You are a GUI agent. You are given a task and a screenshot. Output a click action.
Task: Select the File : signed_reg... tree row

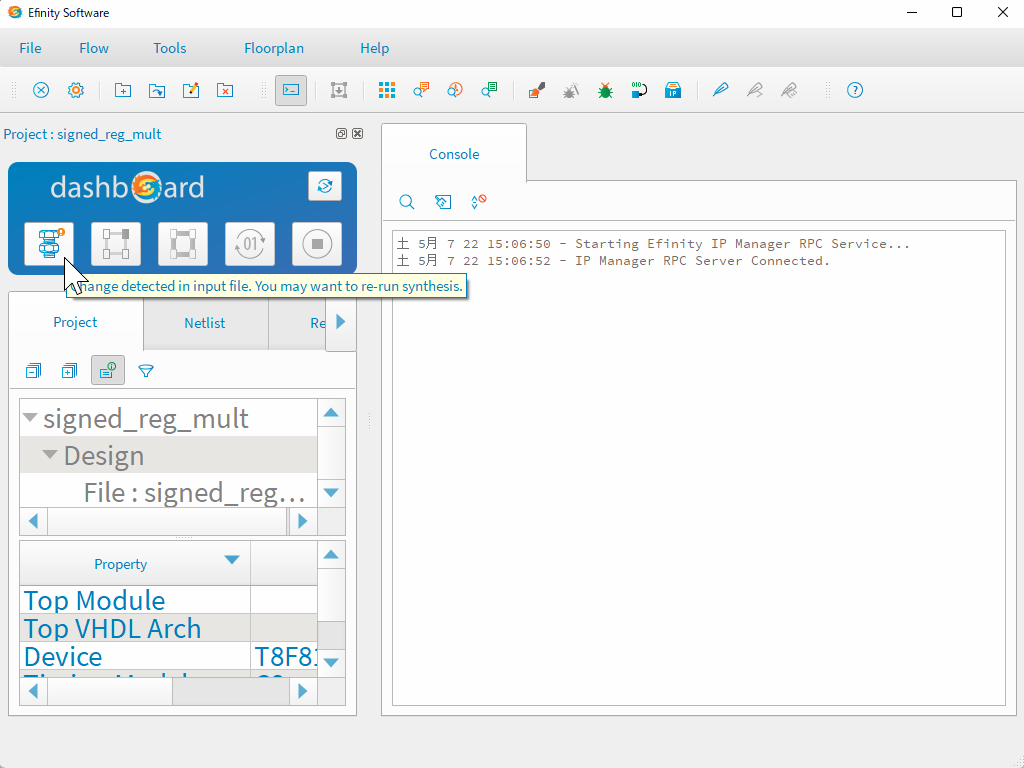(168, 492)
